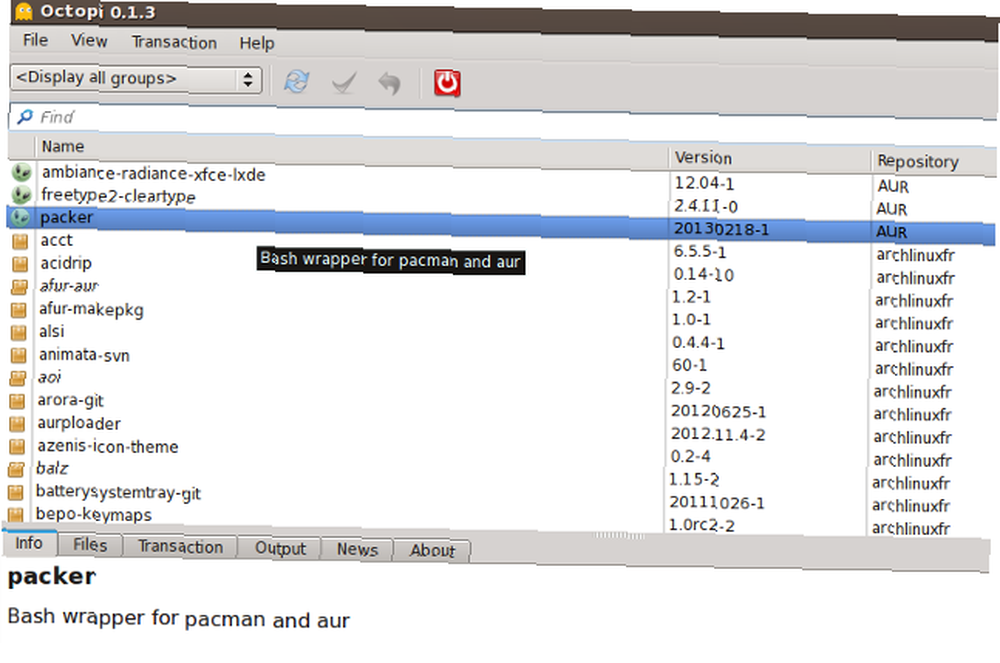Switch to the Output tab
1000x663 pixels.
coord(280,548)
